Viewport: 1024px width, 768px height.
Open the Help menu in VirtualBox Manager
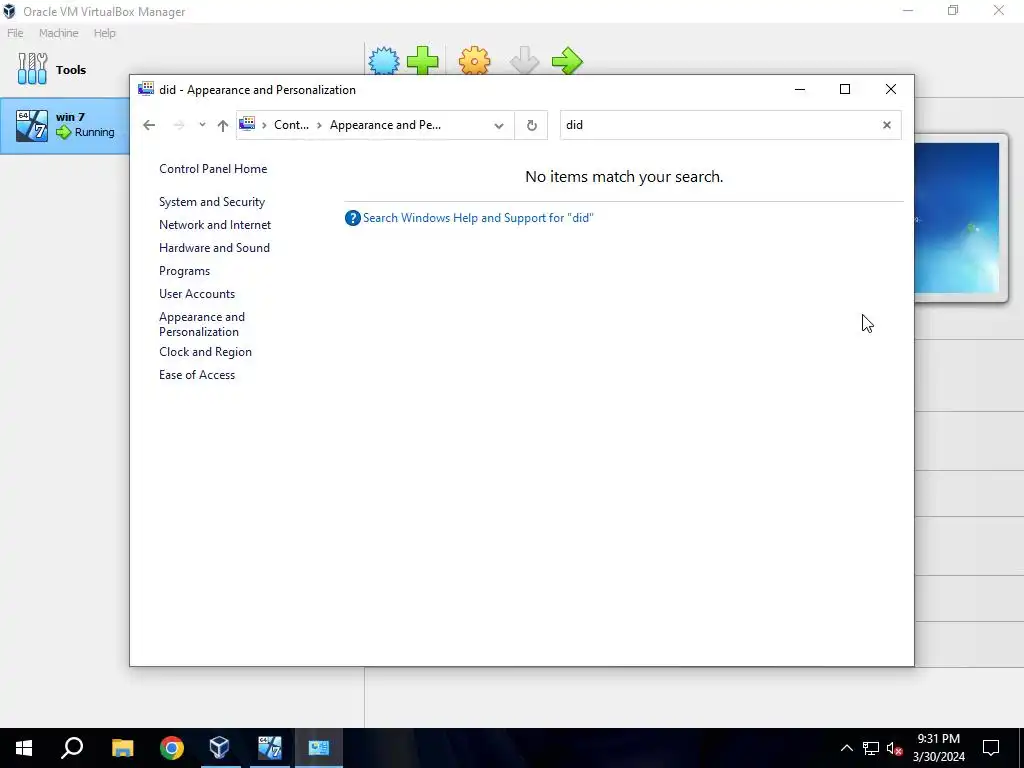pos(104,33)
